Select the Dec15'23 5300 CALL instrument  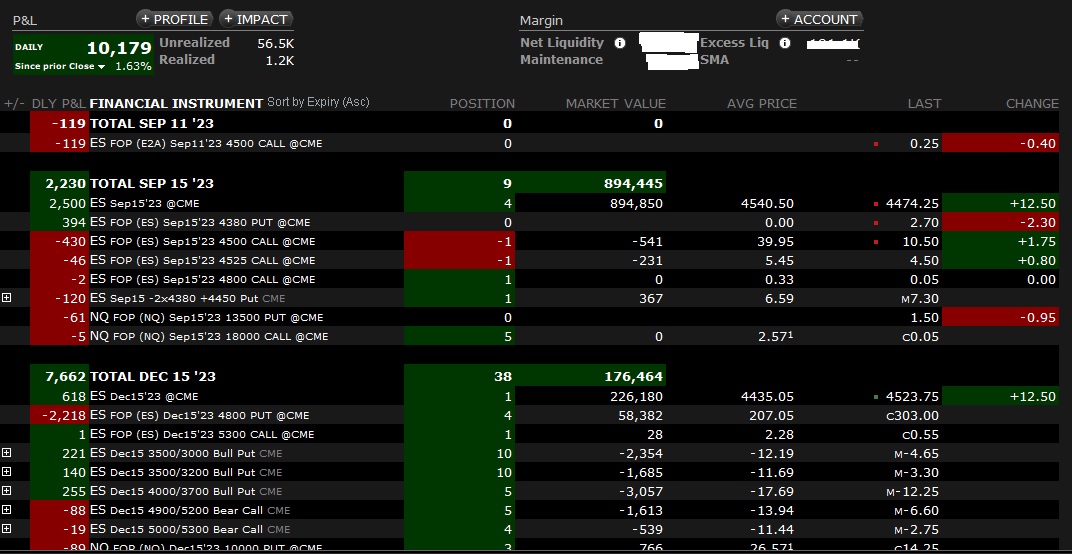click(202, 434)
